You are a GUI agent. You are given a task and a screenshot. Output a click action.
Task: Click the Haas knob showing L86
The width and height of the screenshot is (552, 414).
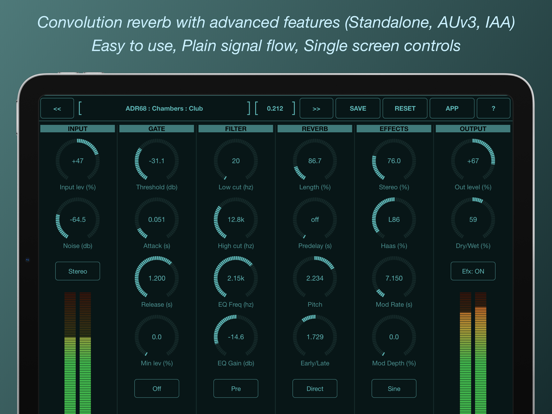coord(394,219)
